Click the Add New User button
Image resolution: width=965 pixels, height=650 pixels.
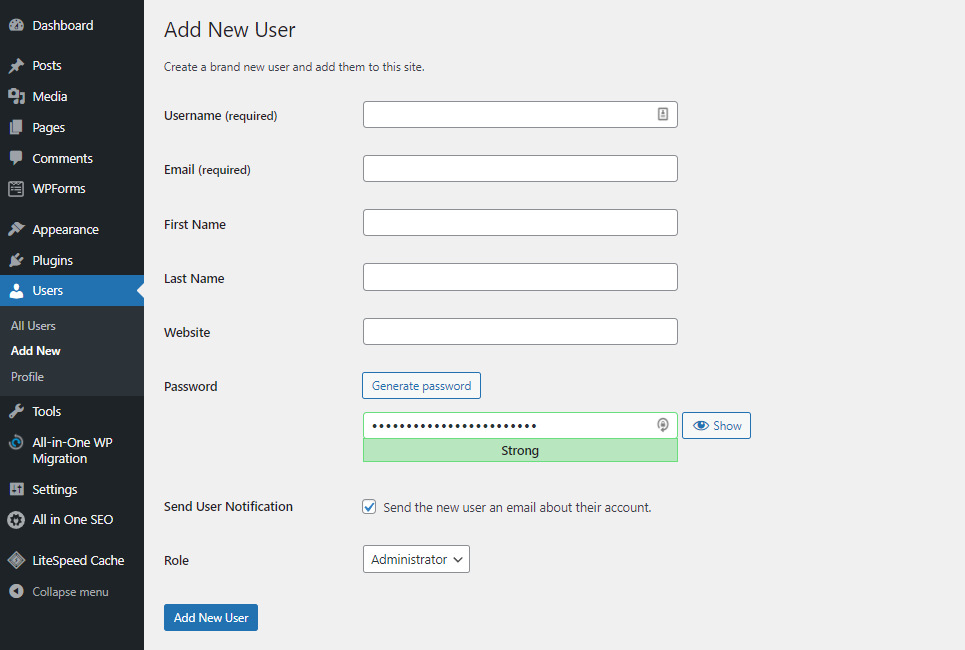[210, 617]
